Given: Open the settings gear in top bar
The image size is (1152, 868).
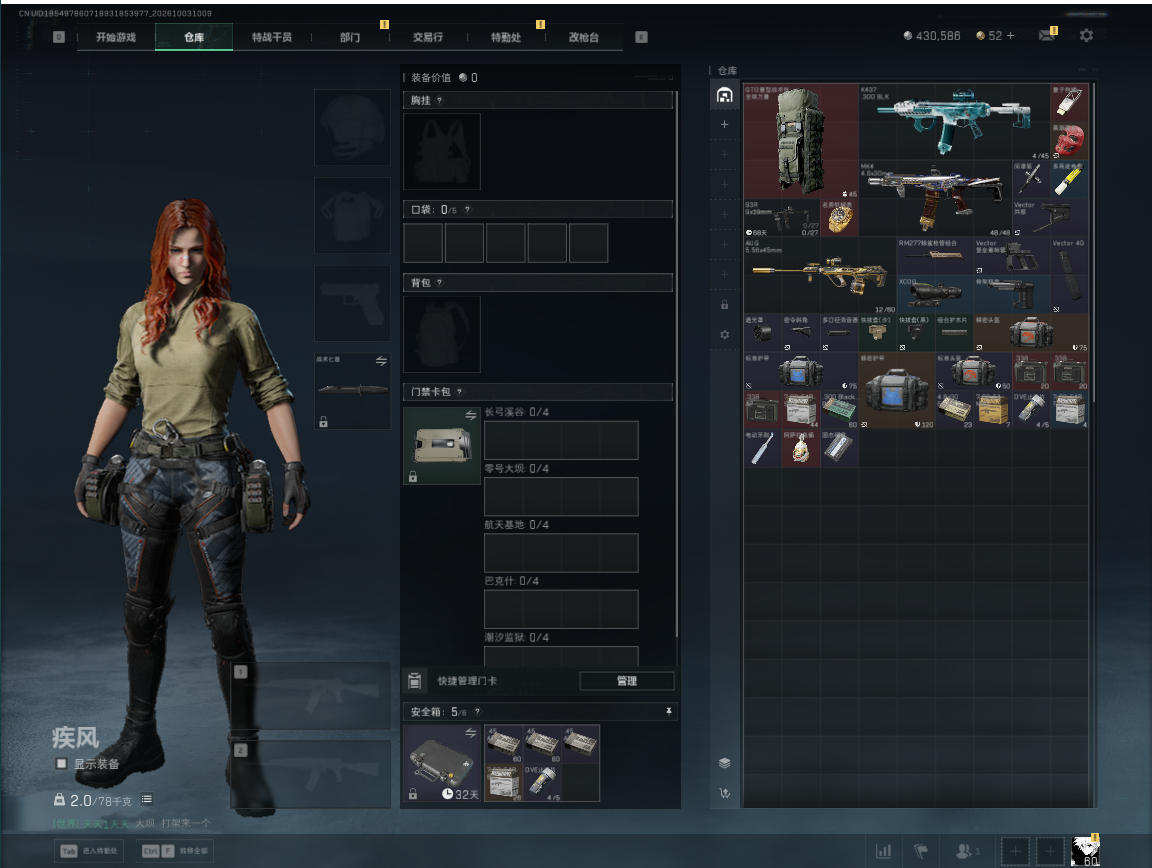Looking at the screenshot, I should point(1086,35).
